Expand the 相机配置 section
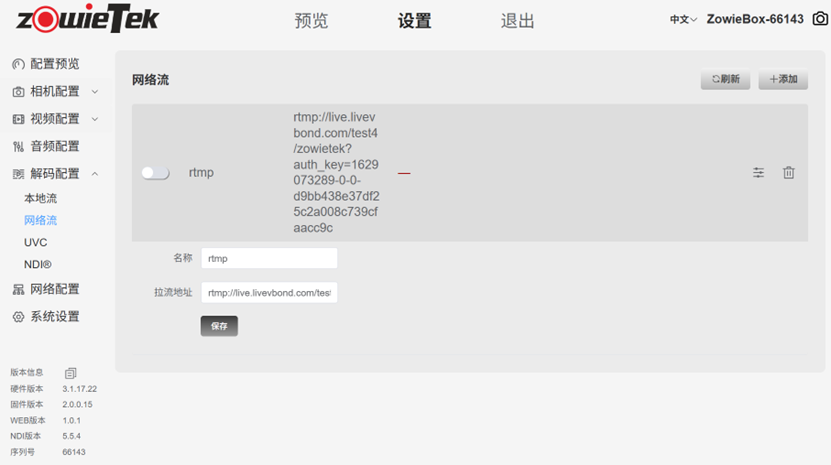 (54, 91)
